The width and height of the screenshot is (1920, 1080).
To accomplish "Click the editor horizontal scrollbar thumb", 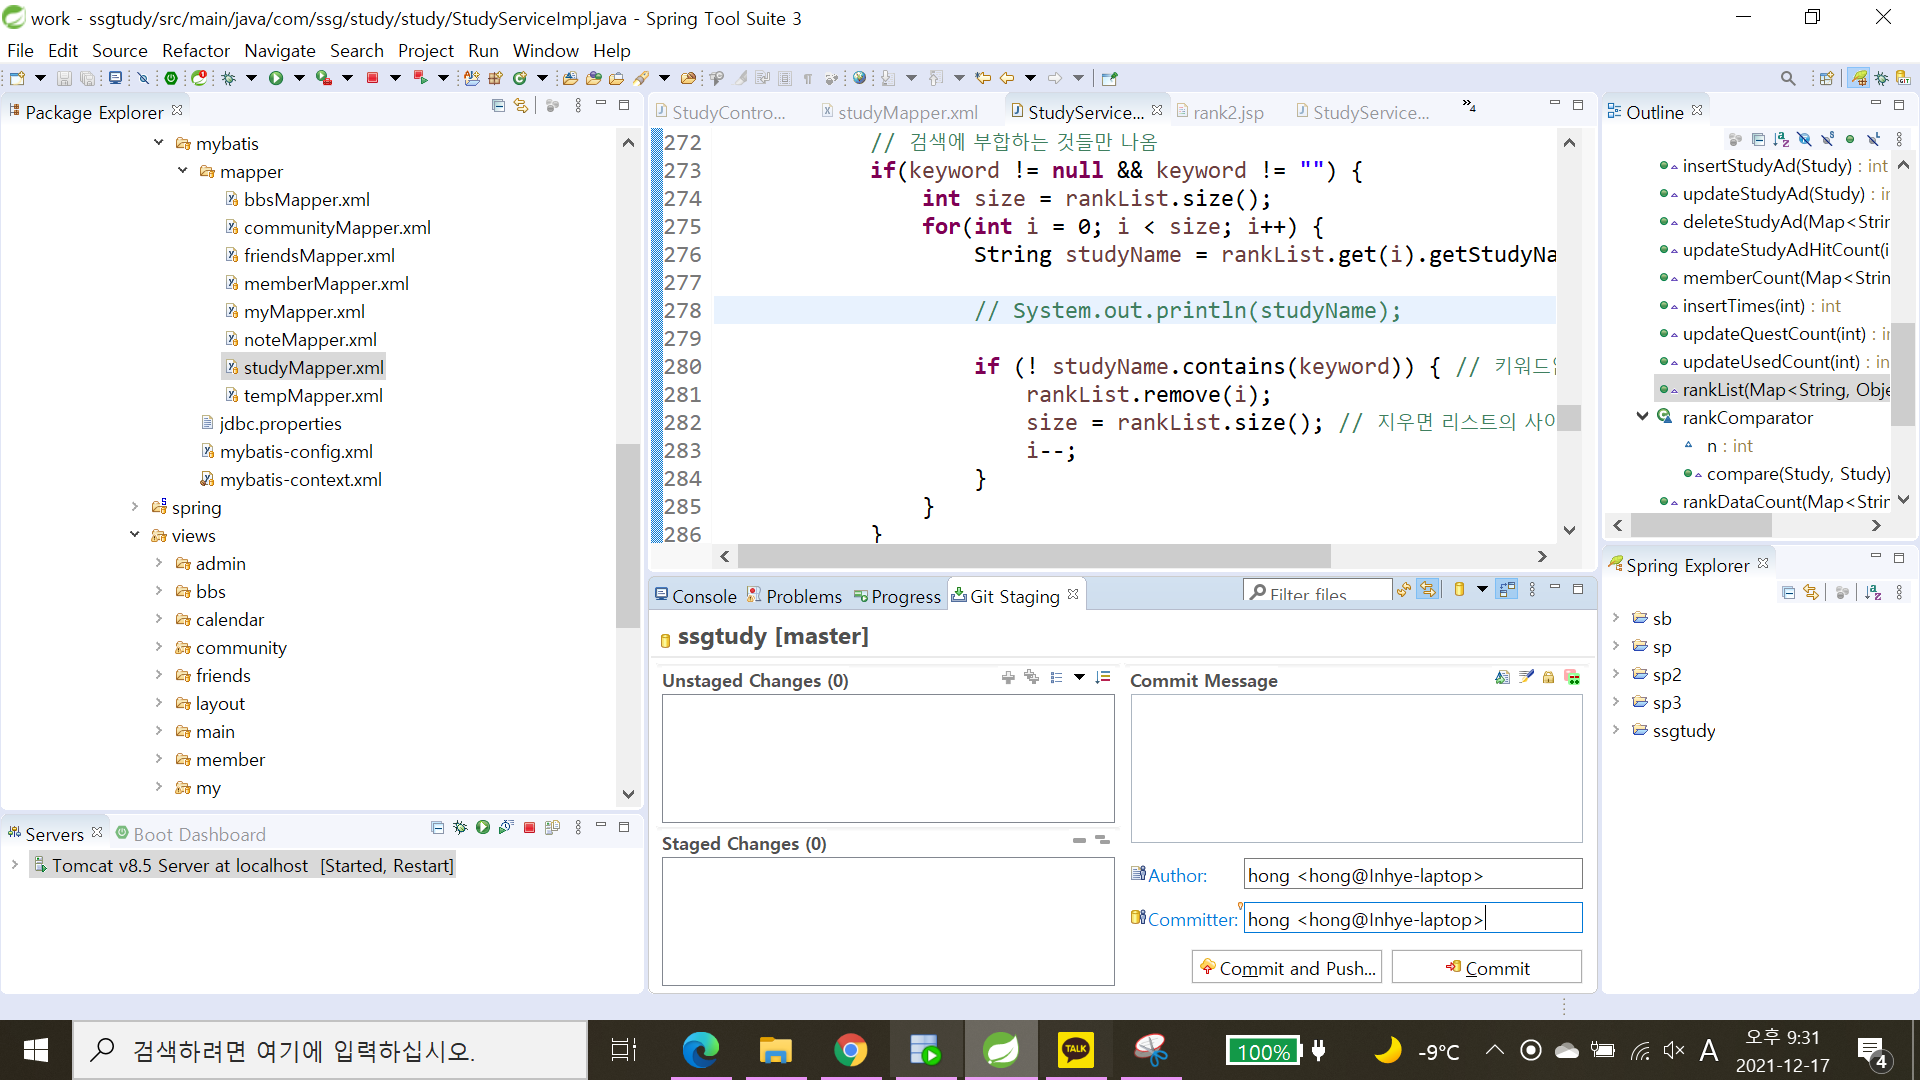I will 1033,556.
